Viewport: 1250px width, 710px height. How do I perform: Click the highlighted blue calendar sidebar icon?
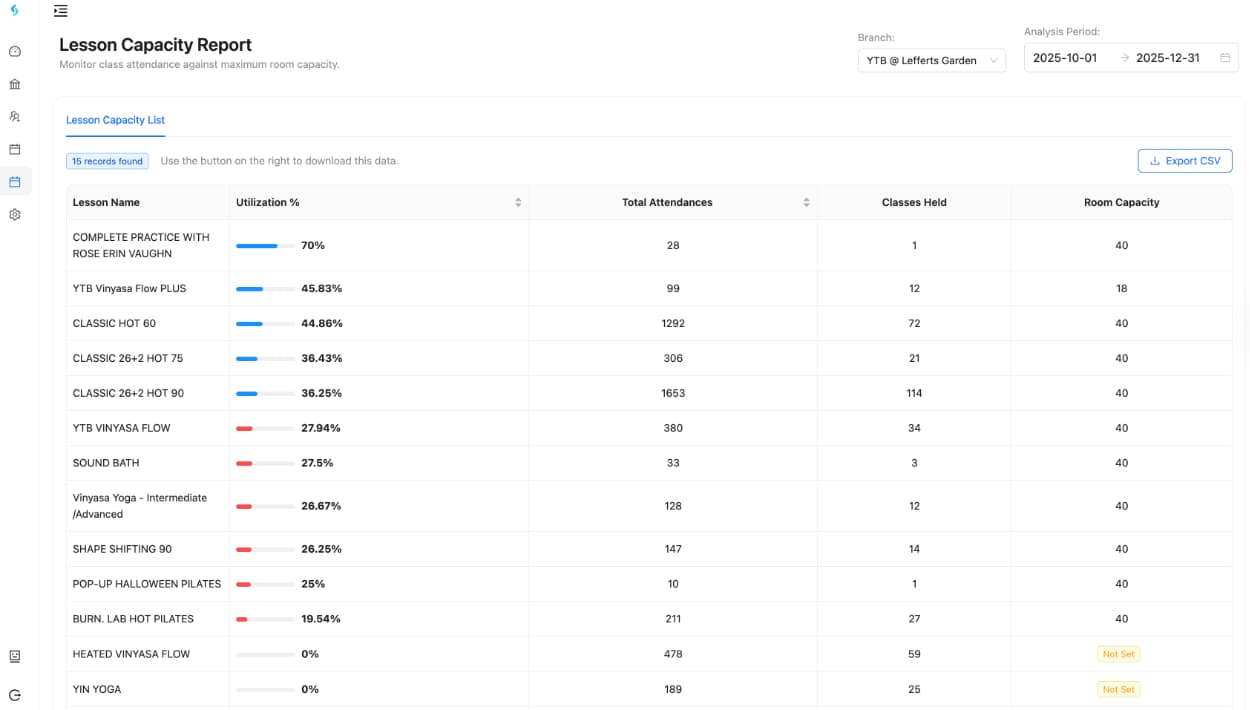[15, 182]
